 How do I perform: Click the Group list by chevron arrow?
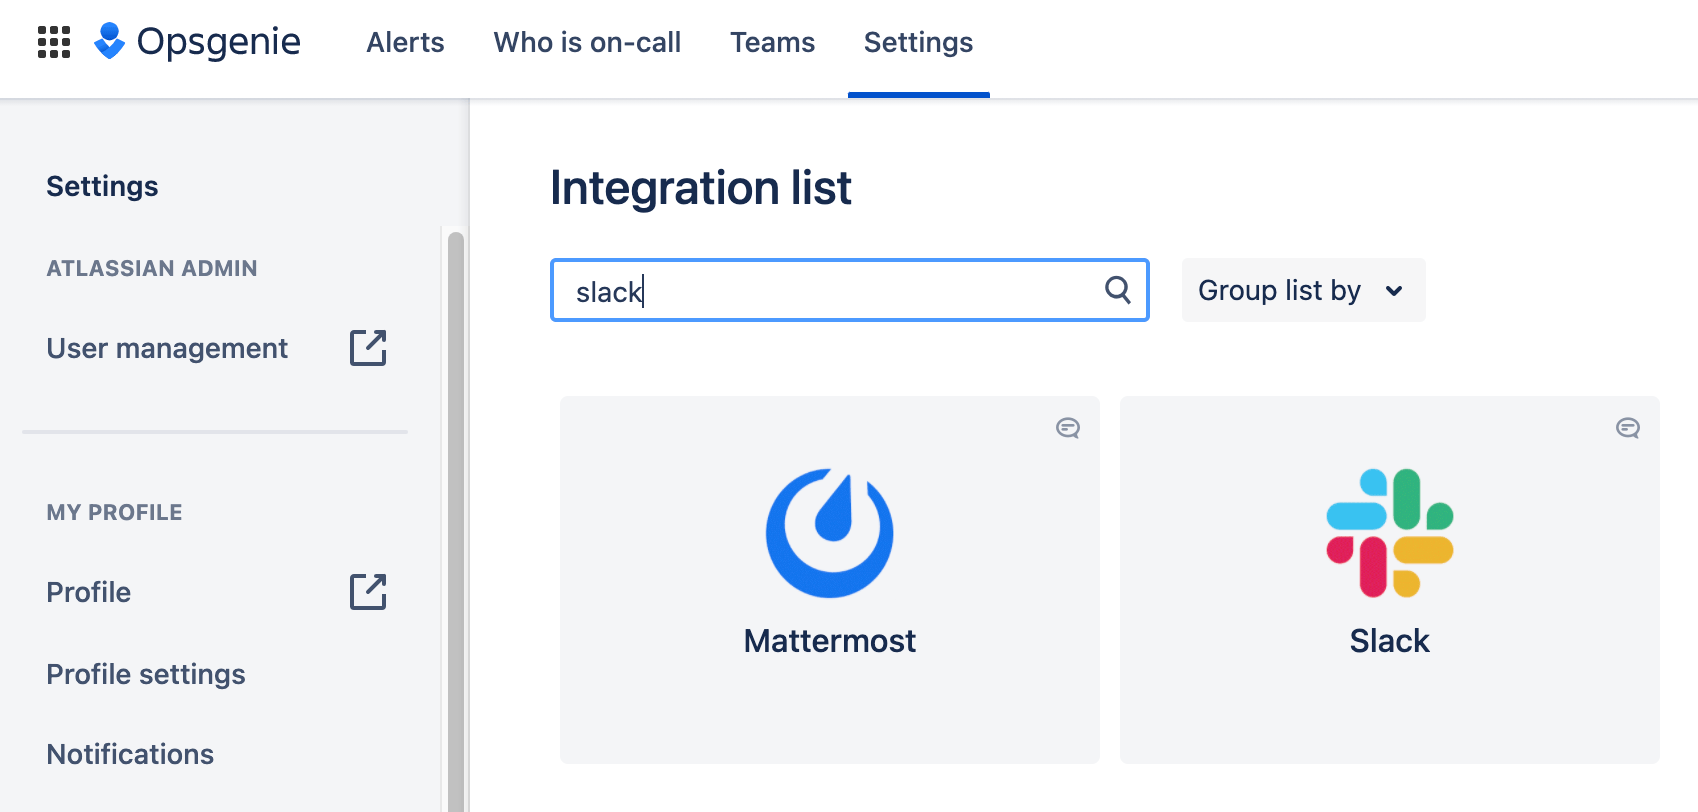(x=1394, y=291)
